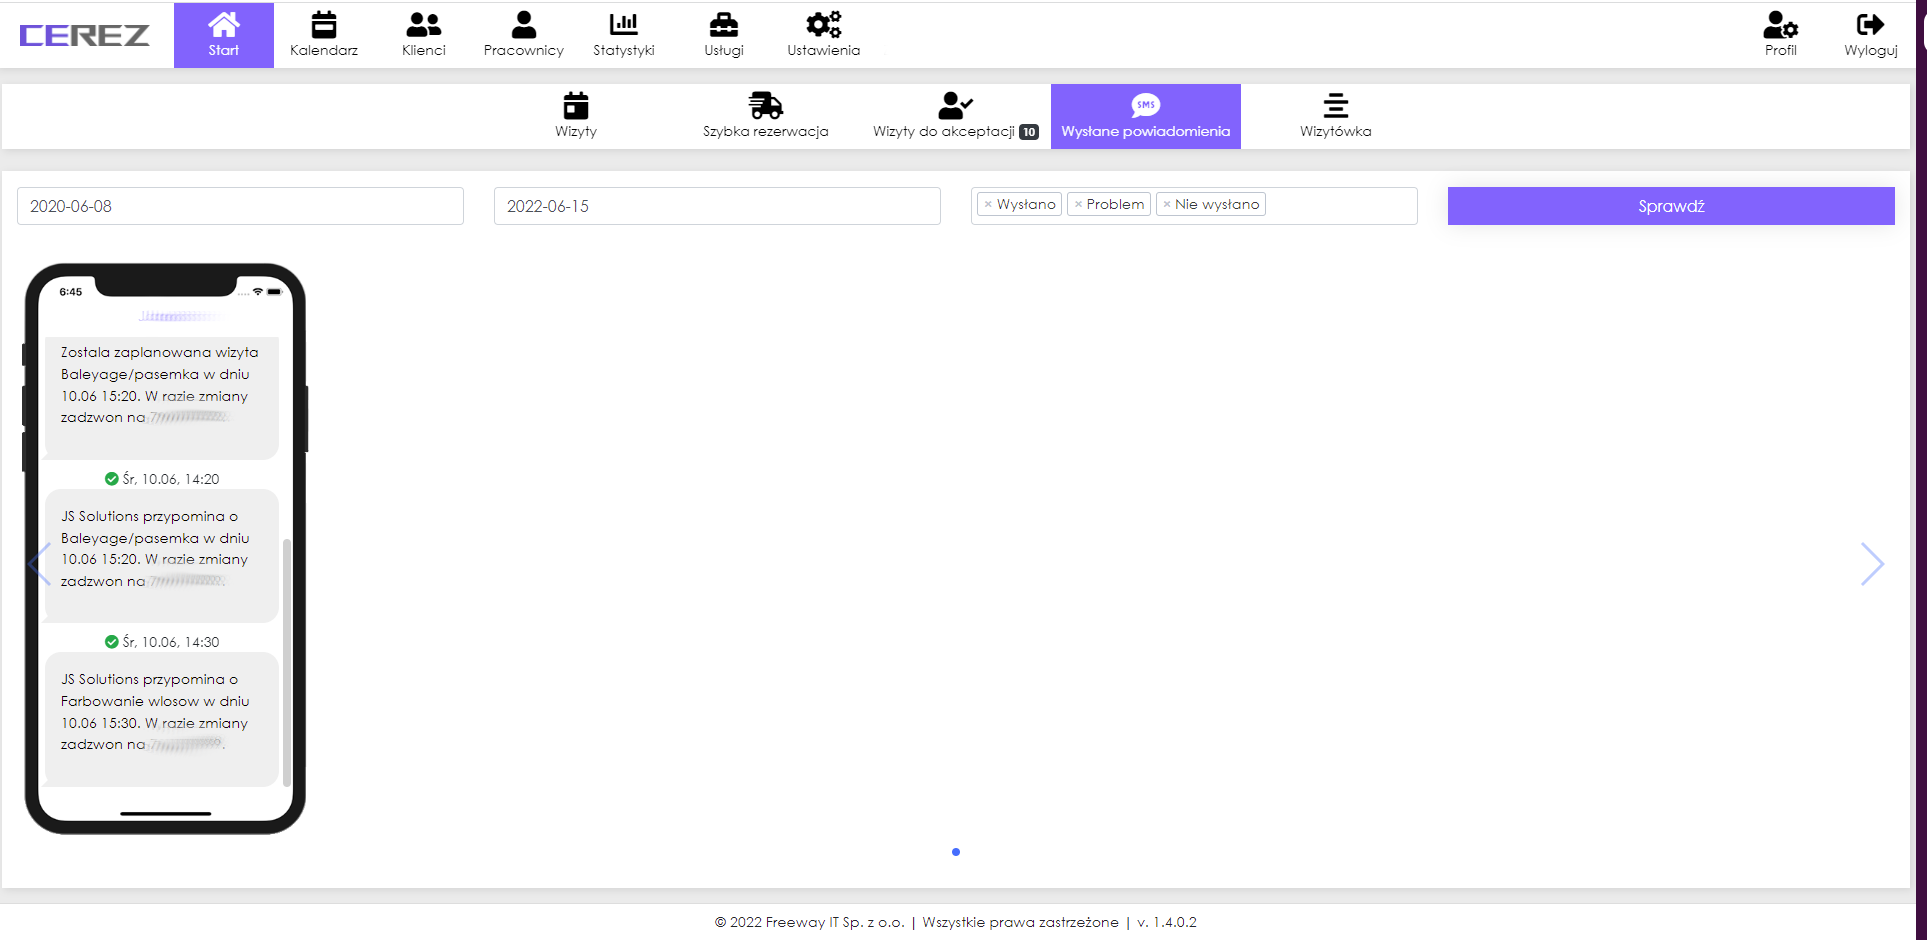Click the CEREZ logo
The width and height of the screenshot is (1927, 940).
click(85, 36)
